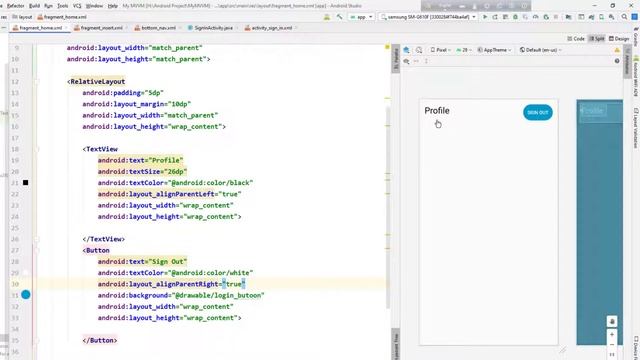This screenshot has width=640, height=360.
Task: Click the Make Project hammer icon
Action: pos(339,17)
